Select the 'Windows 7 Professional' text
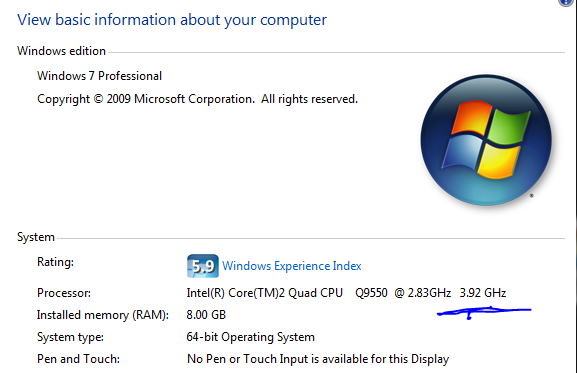 99,76
